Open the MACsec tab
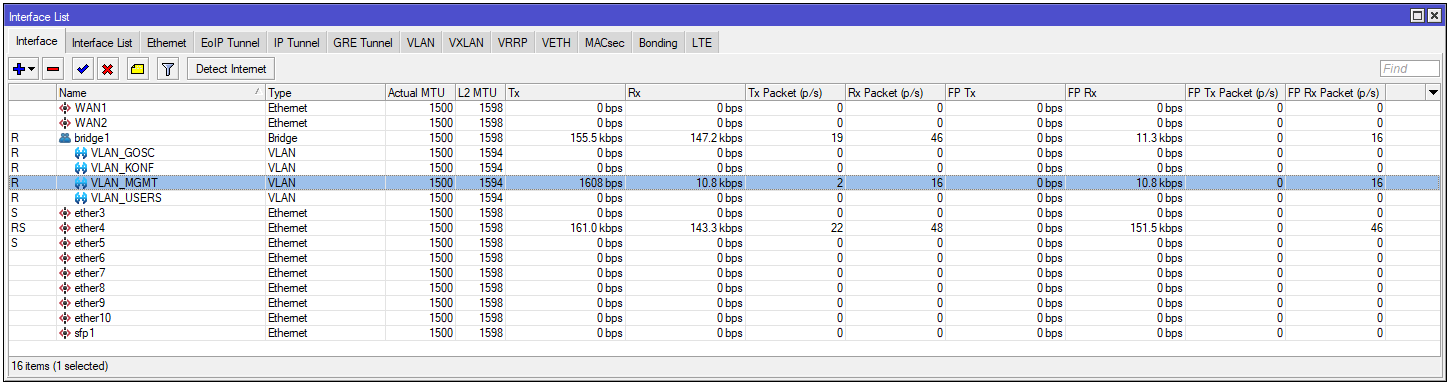The height and width of the screenshot is (382, 1452). click(606, 43)
